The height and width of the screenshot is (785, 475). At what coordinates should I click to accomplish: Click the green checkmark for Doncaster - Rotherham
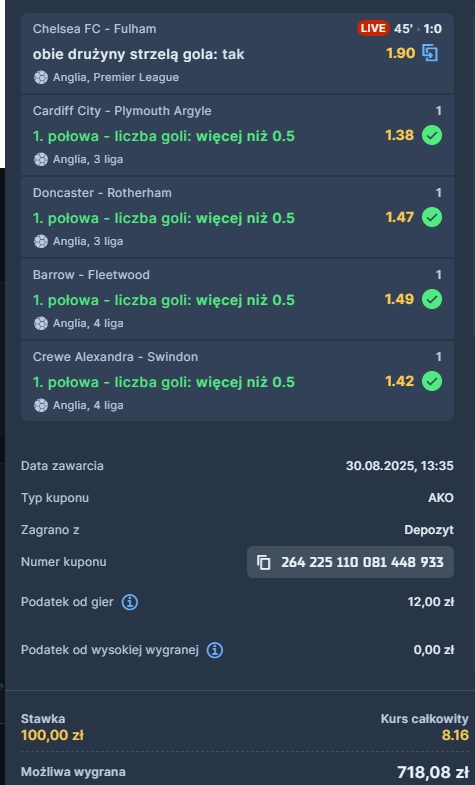pos(432,217)
